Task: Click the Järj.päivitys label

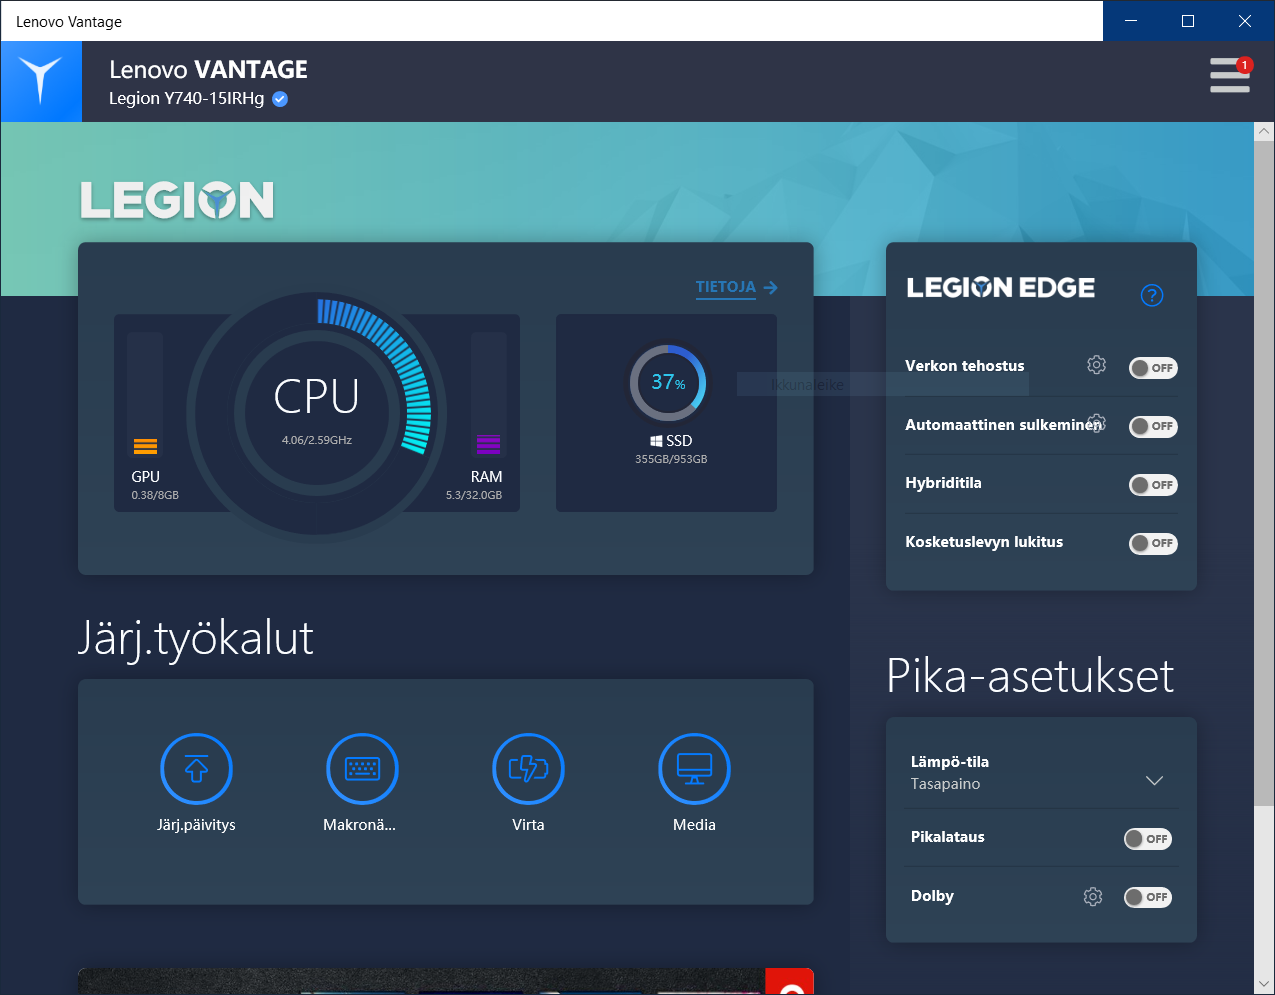Action: point(196,825)
